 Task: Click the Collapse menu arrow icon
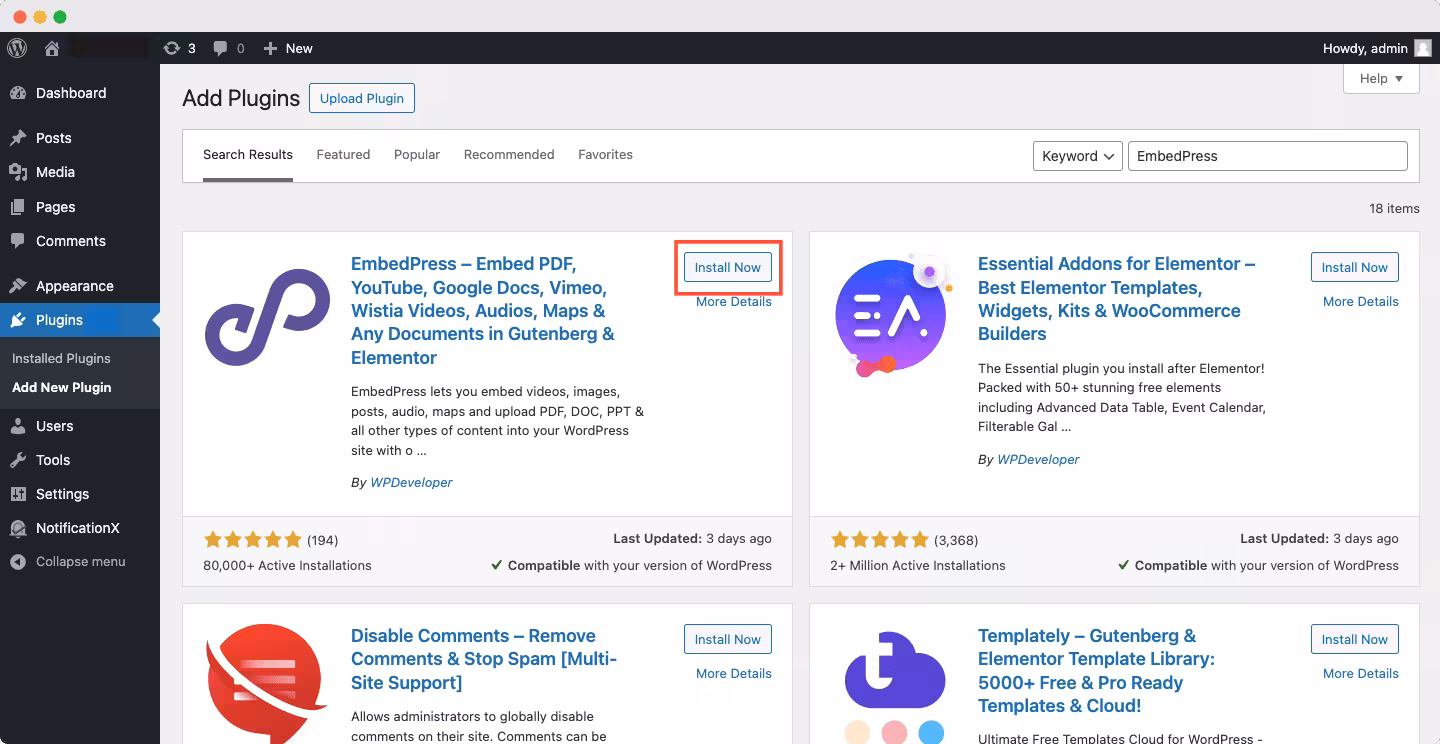click(18, 562)
